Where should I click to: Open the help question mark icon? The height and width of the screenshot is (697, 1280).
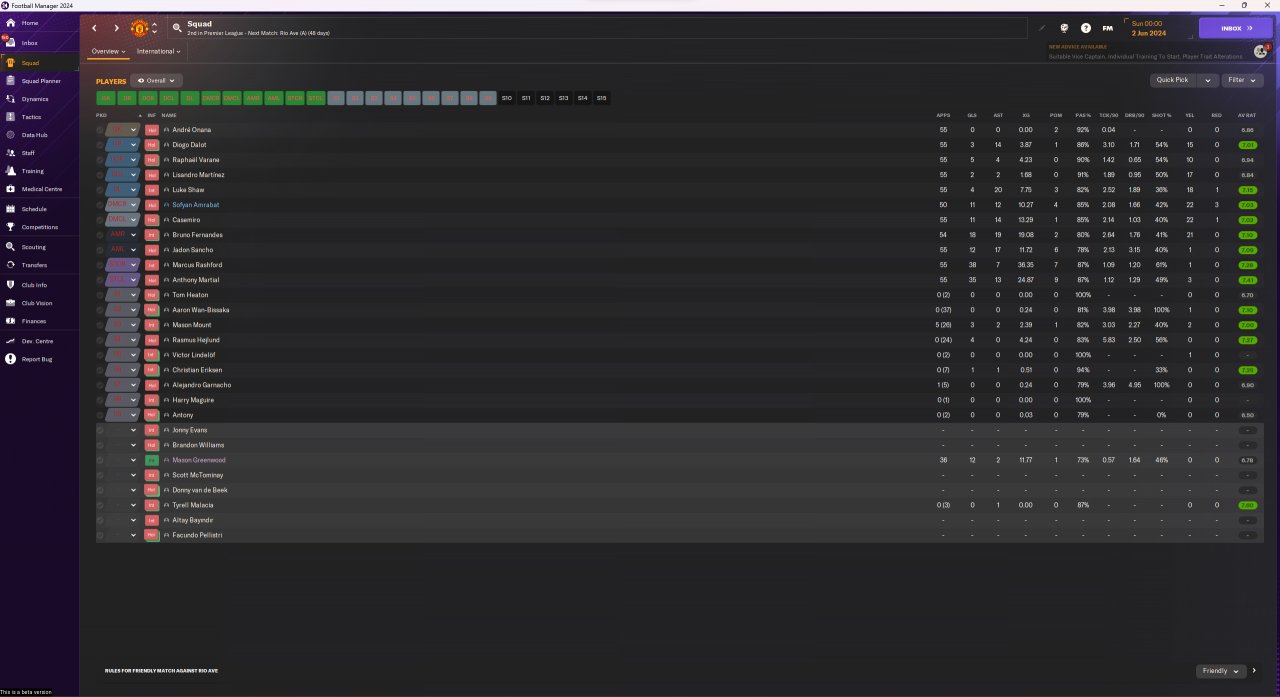click(1086, 28)
